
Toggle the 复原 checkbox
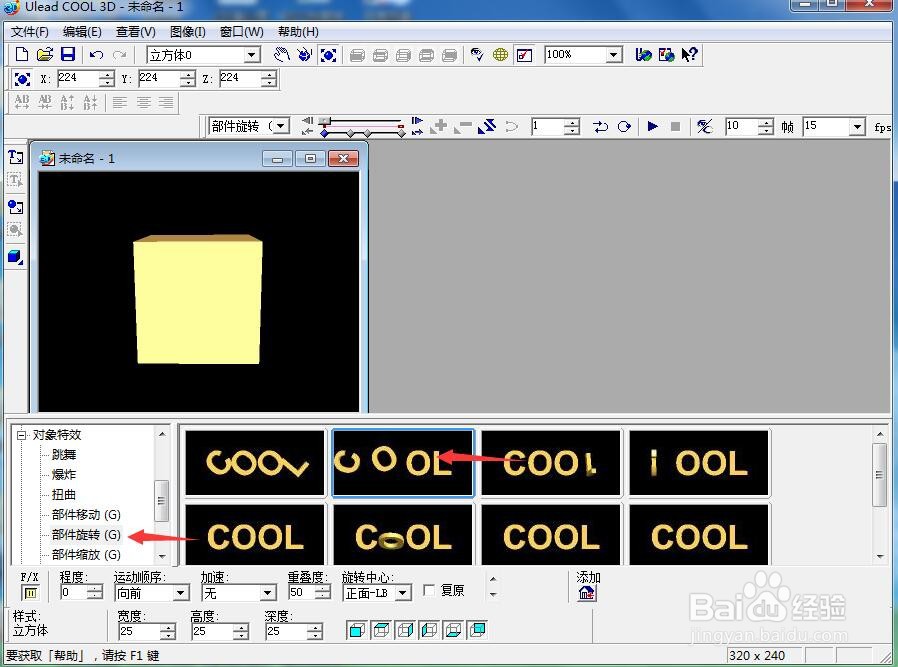click(428, 590)
